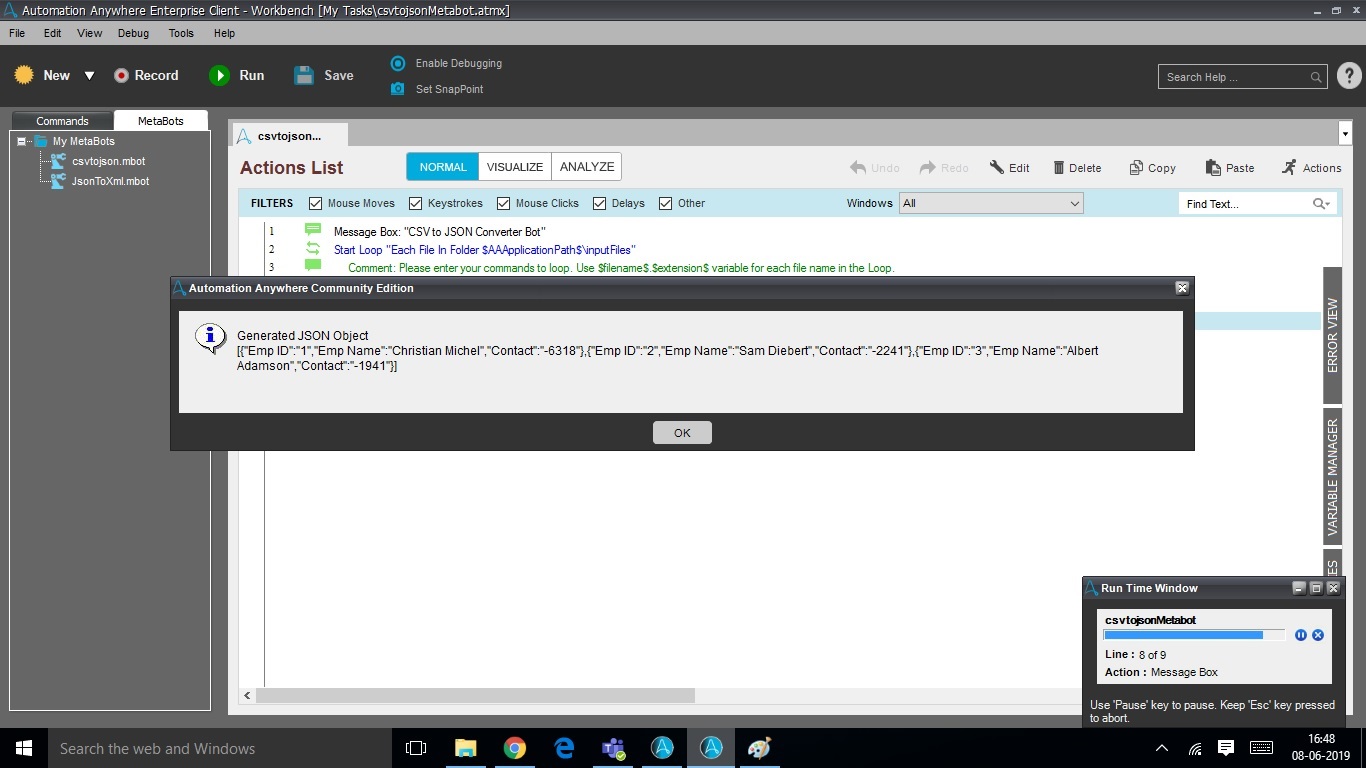Open the Debug menu
The height and width of the screenshot is (768, 1366).
[x=133, y=33]
